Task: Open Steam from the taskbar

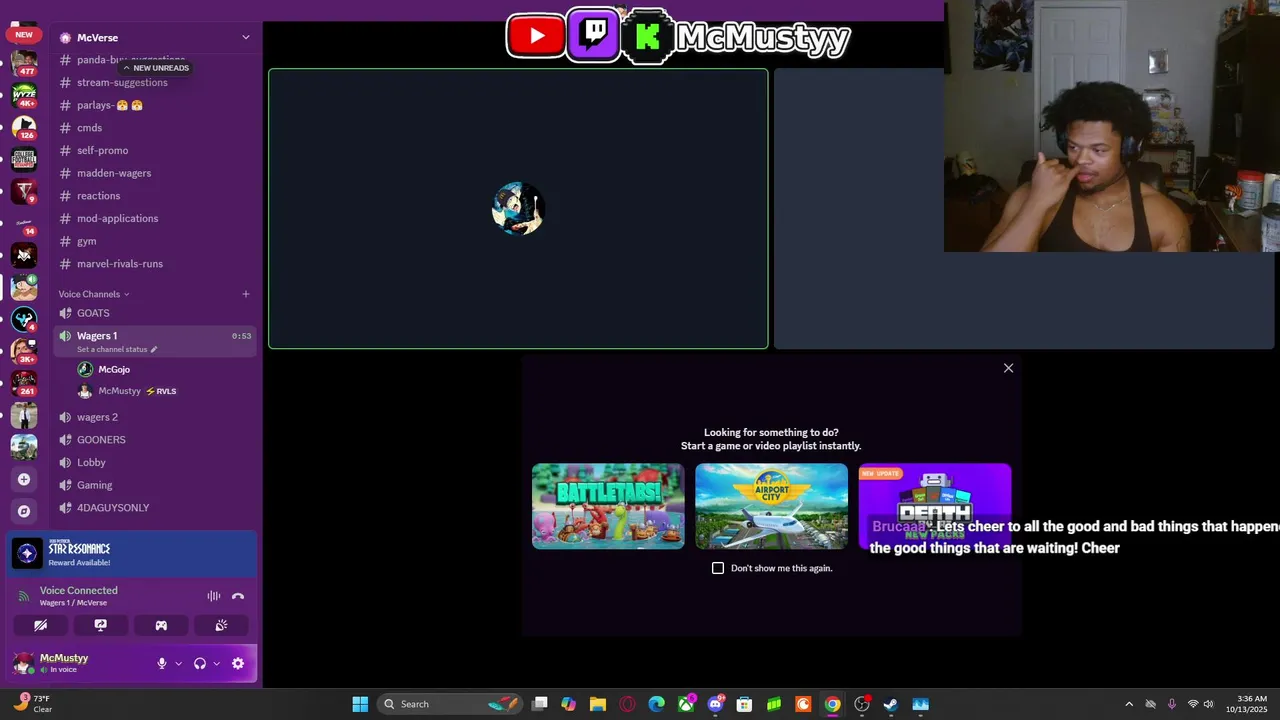Action: pos(891,704)
